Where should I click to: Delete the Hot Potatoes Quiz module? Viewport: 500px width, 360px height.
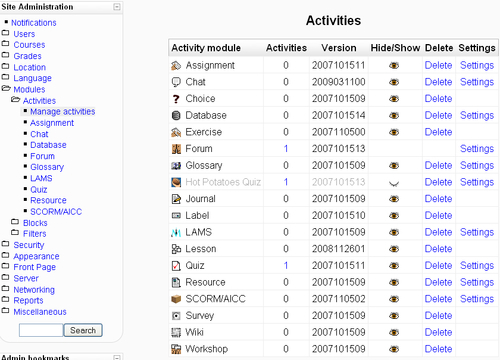(438, 182)
